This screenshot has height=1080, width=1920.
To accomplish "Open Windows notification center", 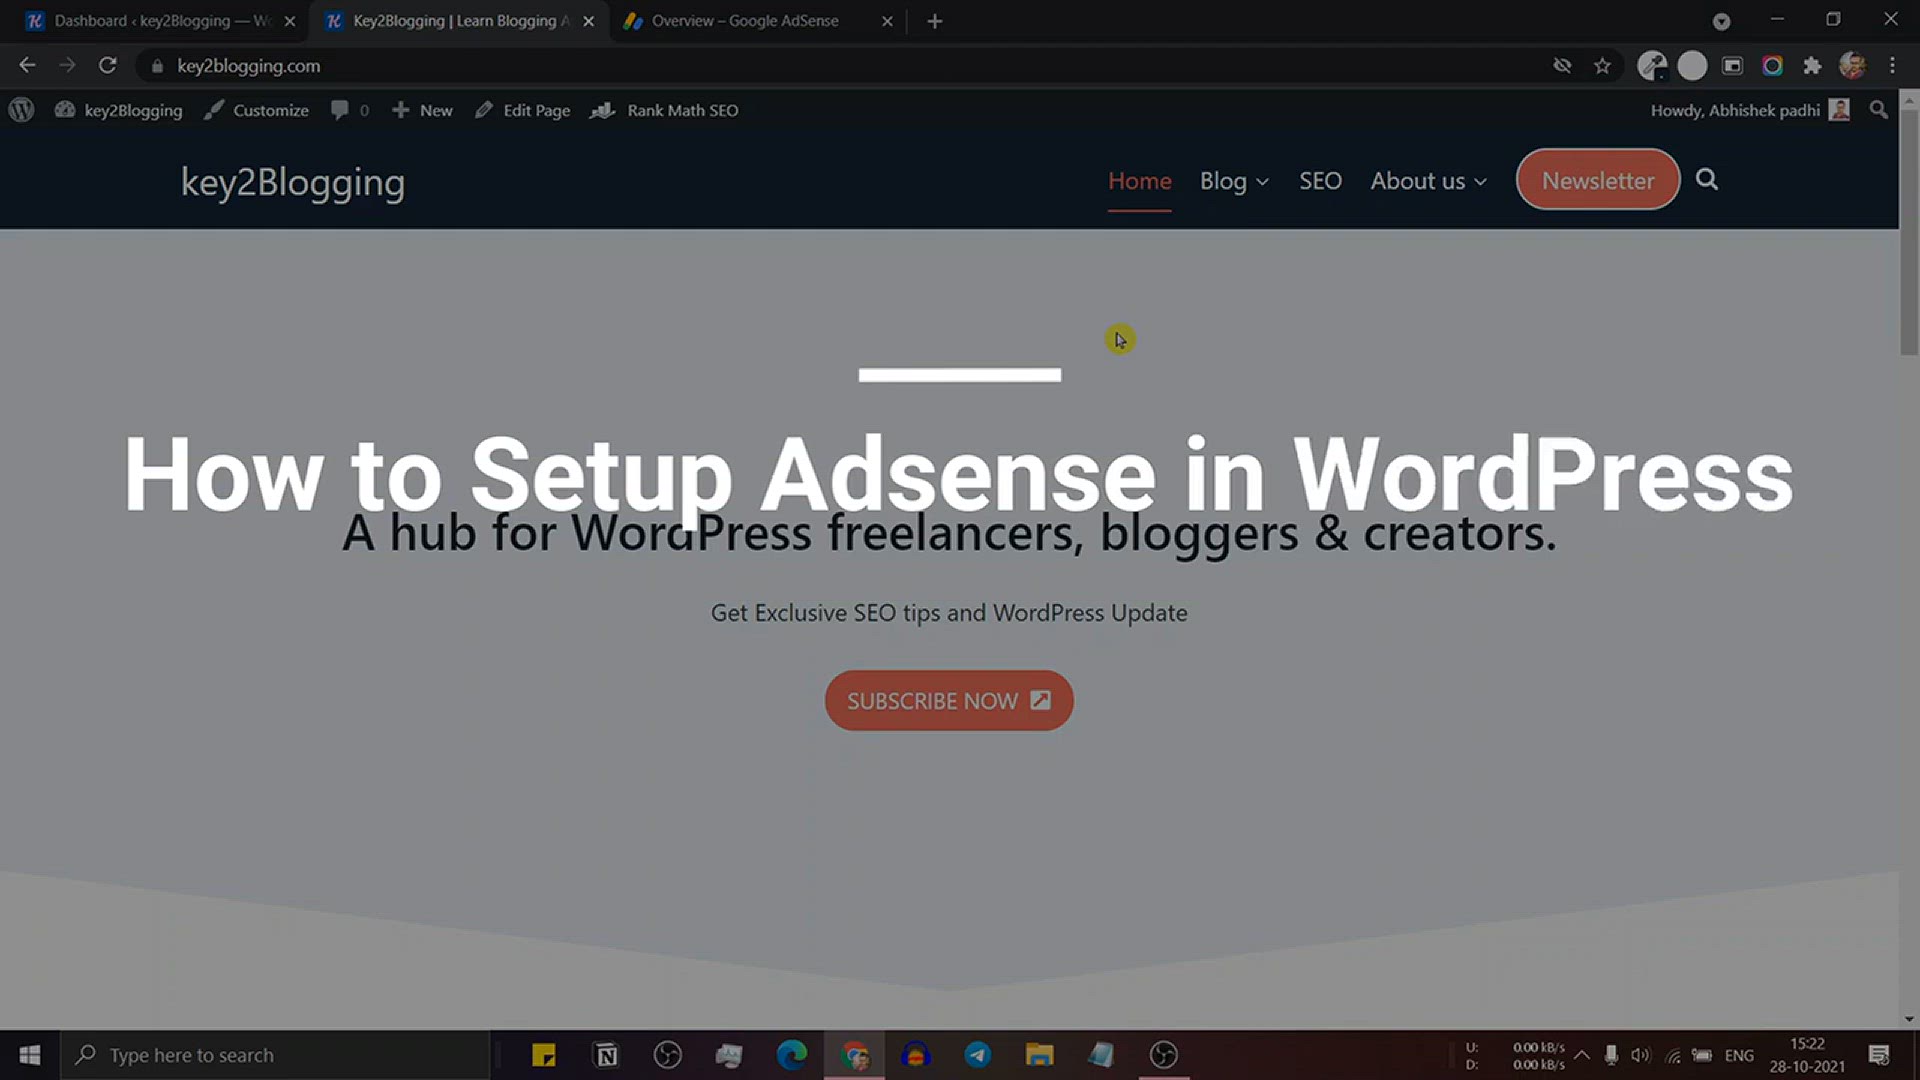I will click(x=1879, y=1055).
